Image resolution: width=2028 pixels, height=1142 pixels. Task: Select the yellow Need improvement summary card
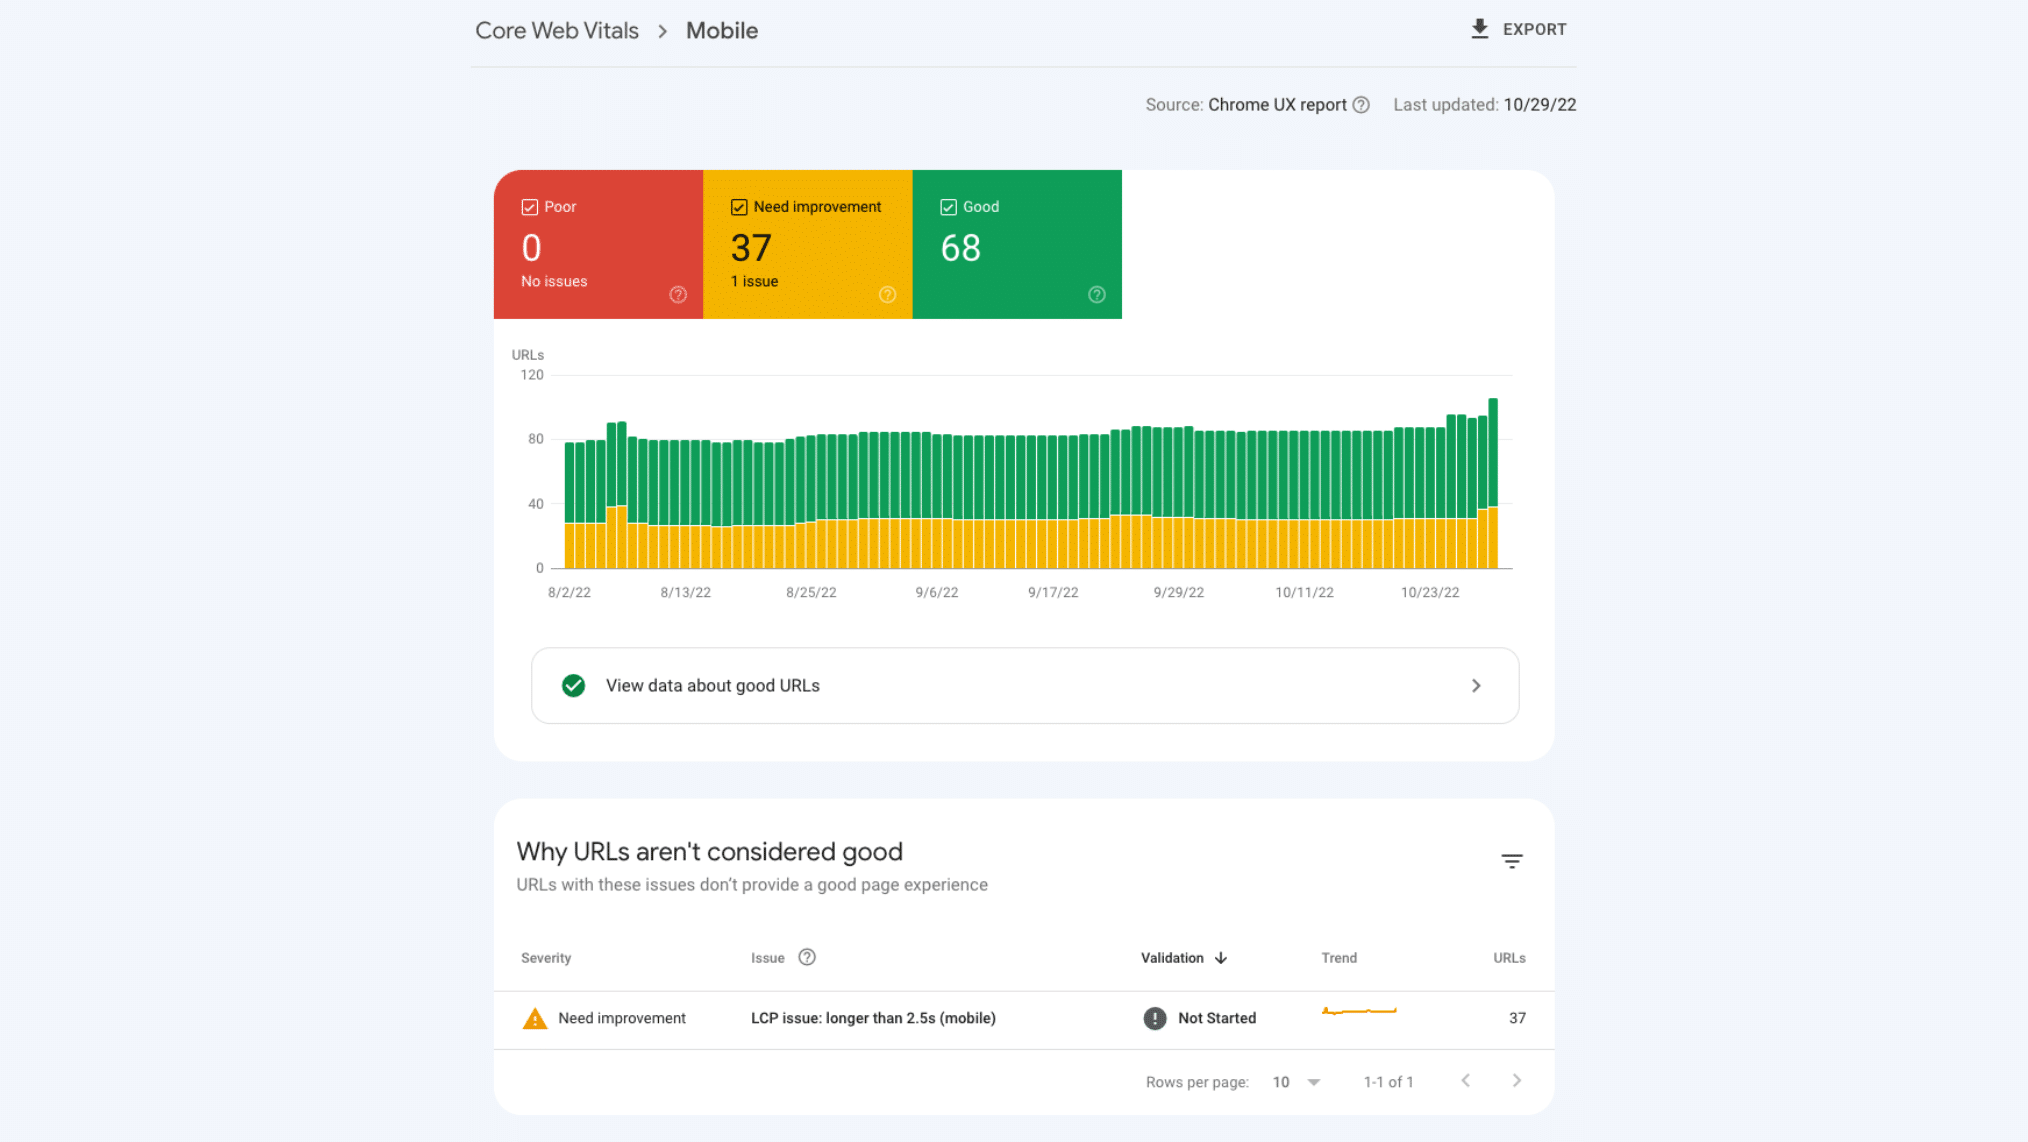pyautogui.click(x=808, y=244)
